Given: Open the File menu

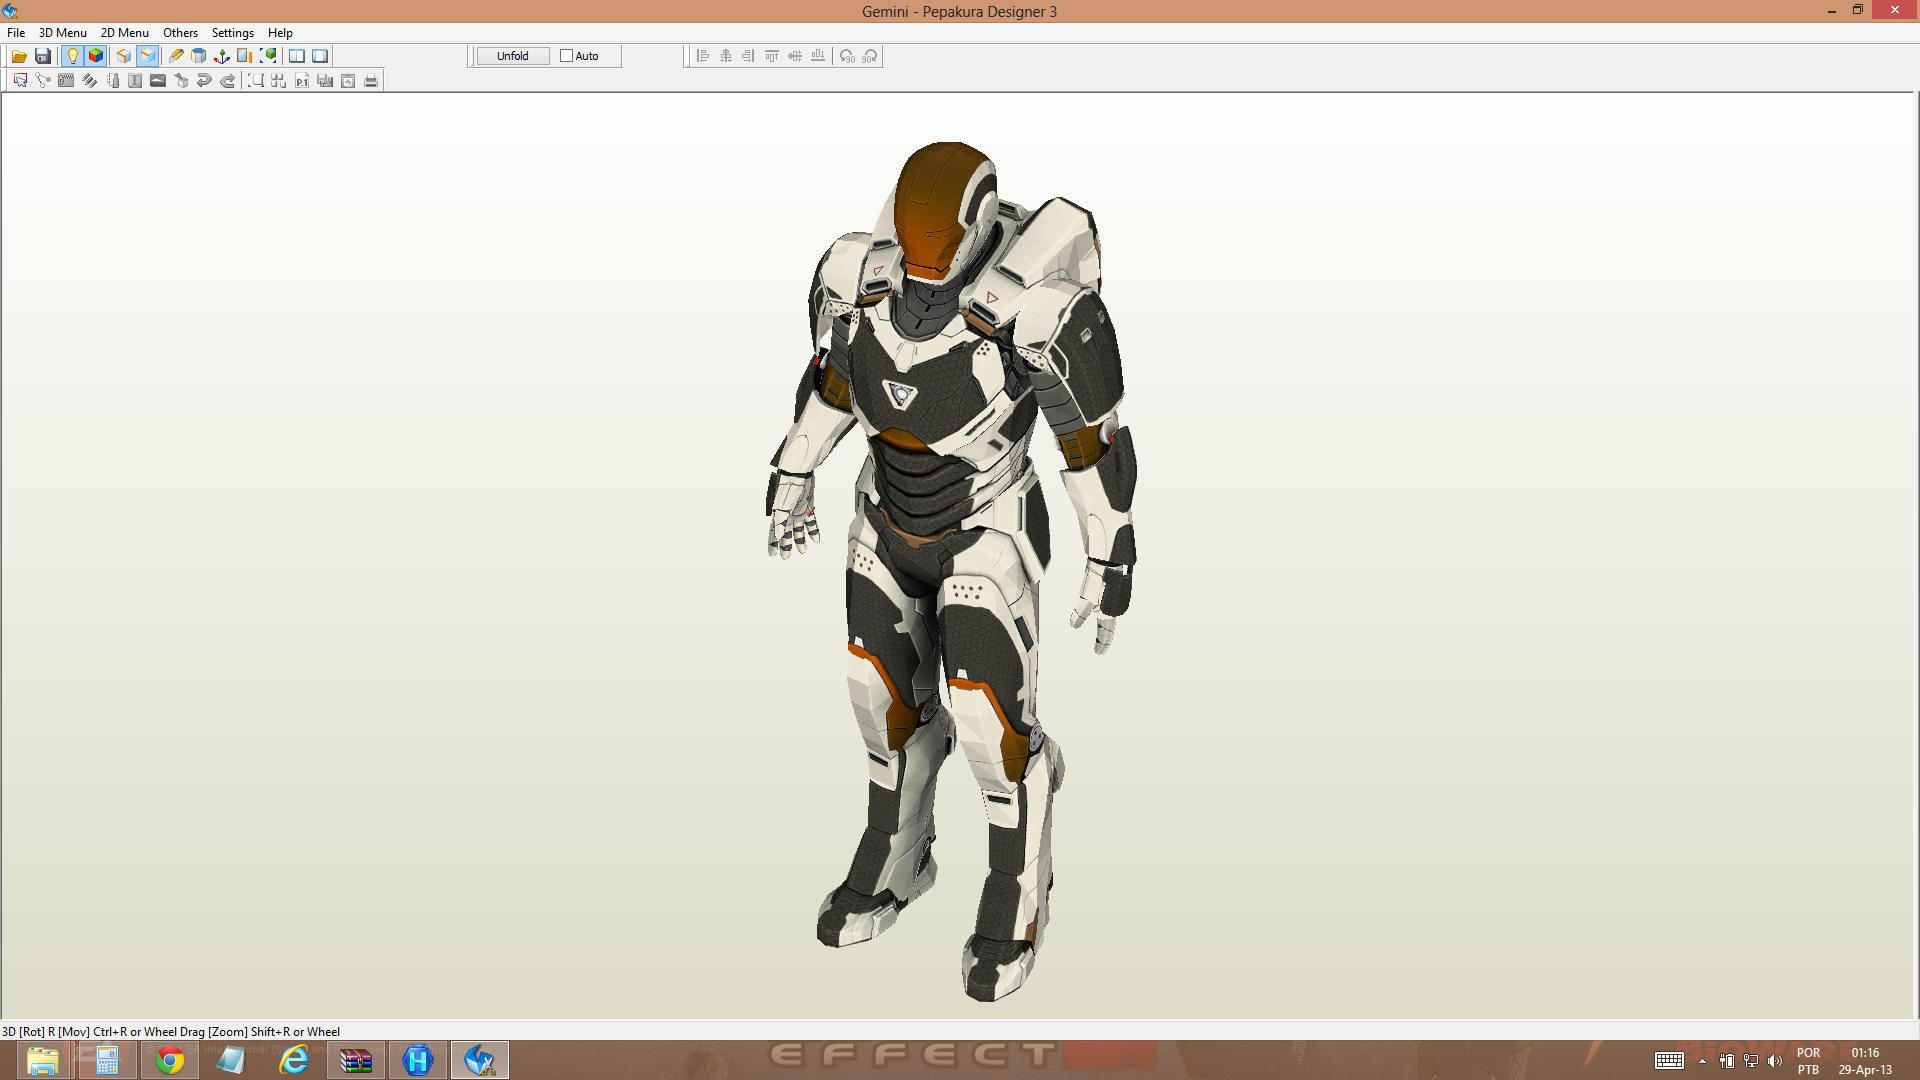Looking at the screenshot, I should [x=16, y=33].
